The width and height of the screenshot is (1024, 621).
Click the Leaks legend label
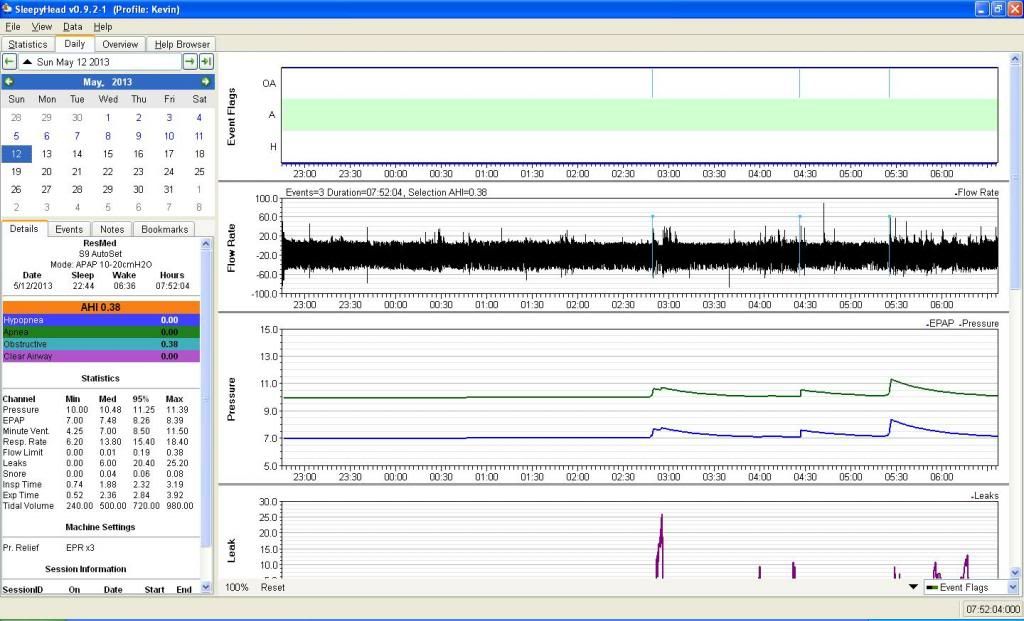(985, 496)
